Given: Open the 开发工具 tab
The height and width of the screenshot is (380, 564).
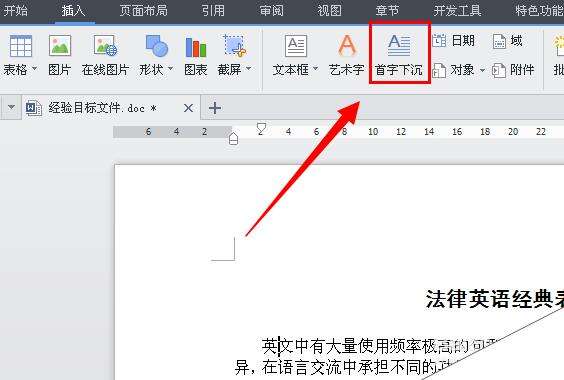Looking at the screenshot, I should 457,10.
